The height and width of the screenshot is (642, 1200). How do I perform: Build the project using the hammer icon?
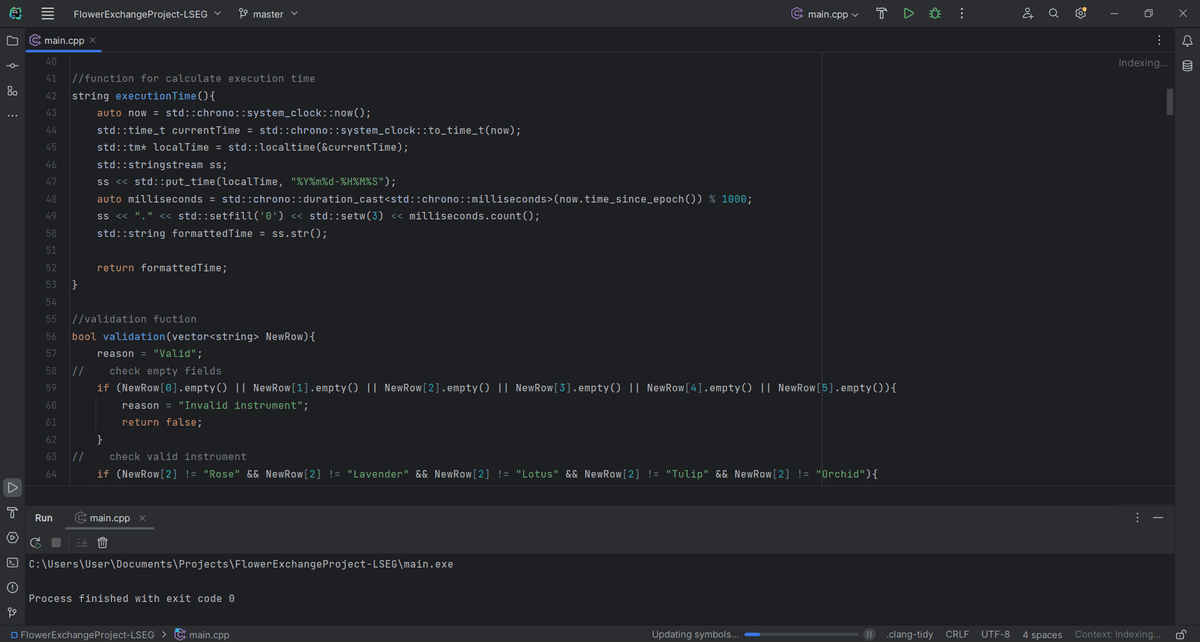[881, 13]
